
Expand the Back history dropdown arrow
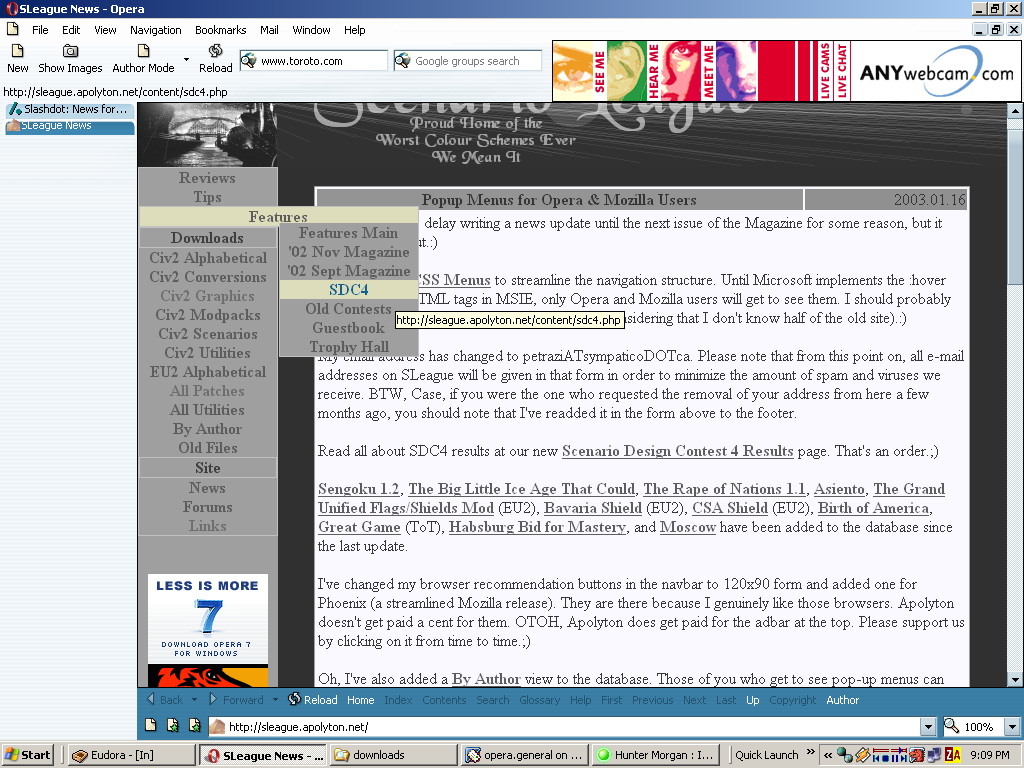195,699
